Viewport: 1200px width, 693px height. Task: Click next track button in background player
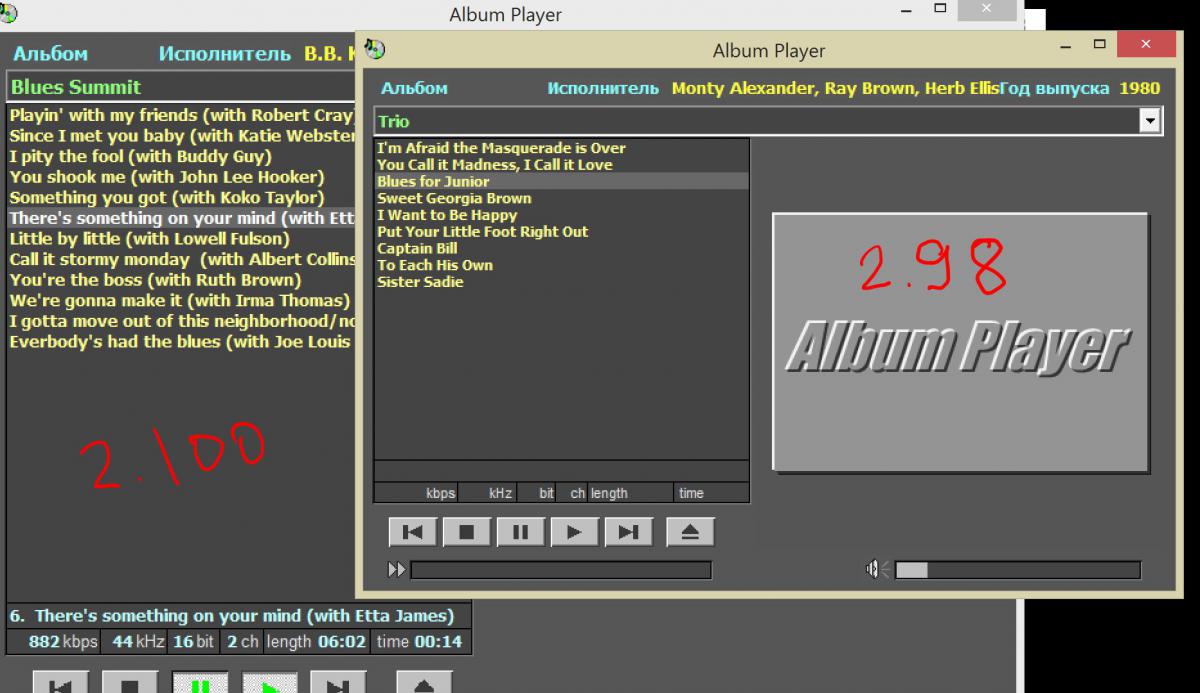338,683
